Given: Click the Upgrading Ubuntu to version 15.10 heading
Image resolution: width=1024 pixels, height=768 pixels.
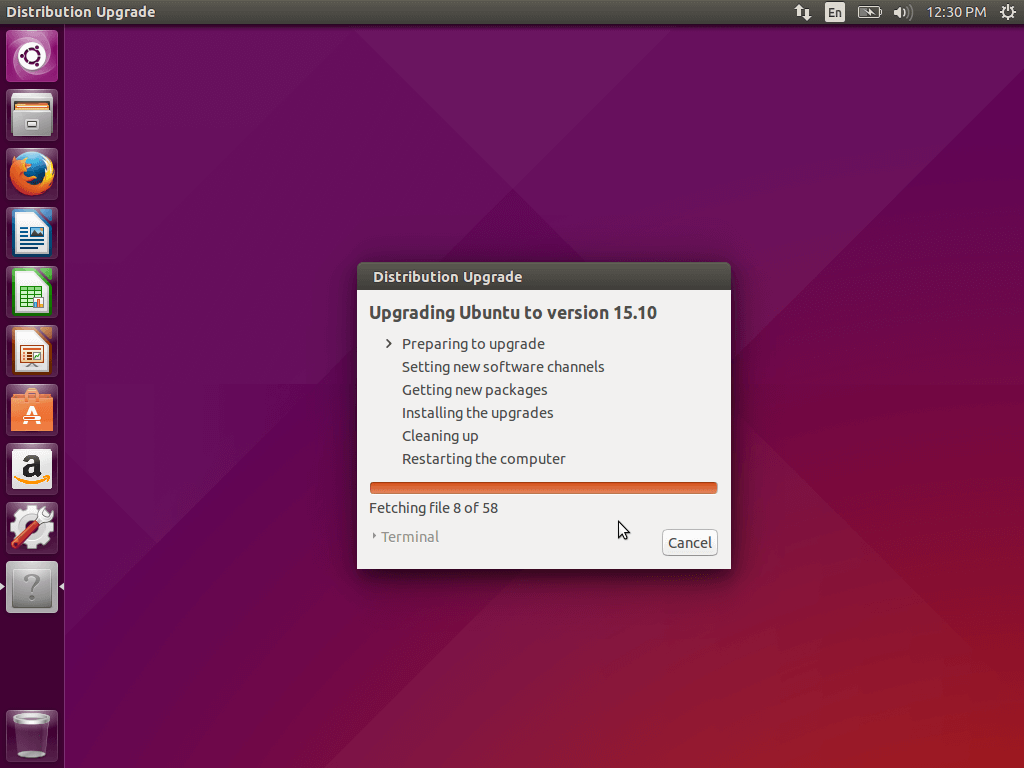Looking at the screenshot, I should pyautogui.click(x=513, y=313).
